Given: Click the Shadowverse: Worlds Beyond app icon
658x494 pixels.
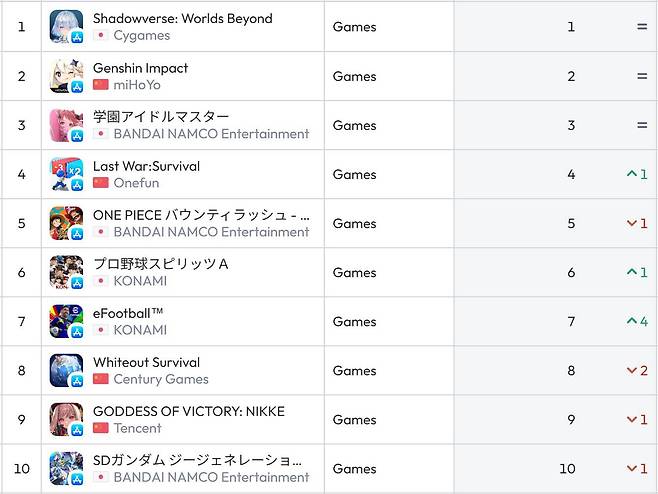Looking at the screenshot, I should coord(66,26).
